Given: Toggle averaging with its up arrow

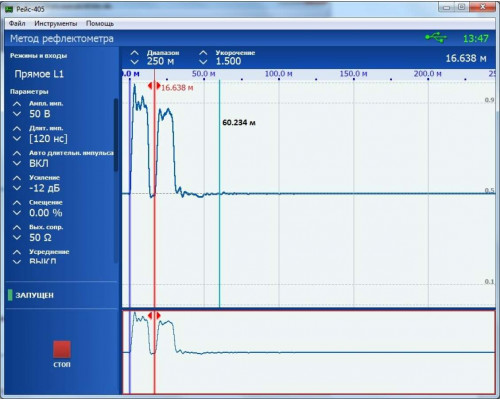Looking at the screenshot, I should click(17, 252).
